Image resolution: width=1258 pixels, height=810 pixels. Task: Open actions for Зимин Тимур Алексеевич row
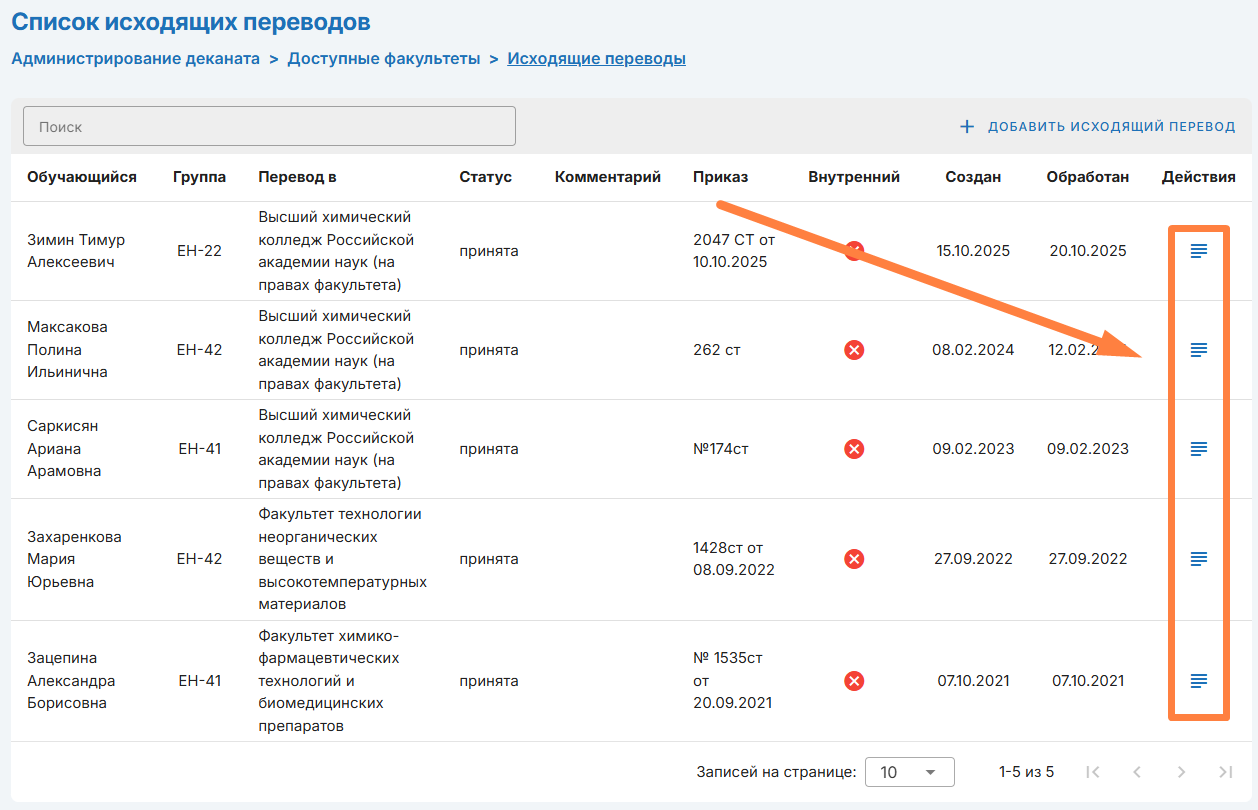click(x=1198, y=251)
